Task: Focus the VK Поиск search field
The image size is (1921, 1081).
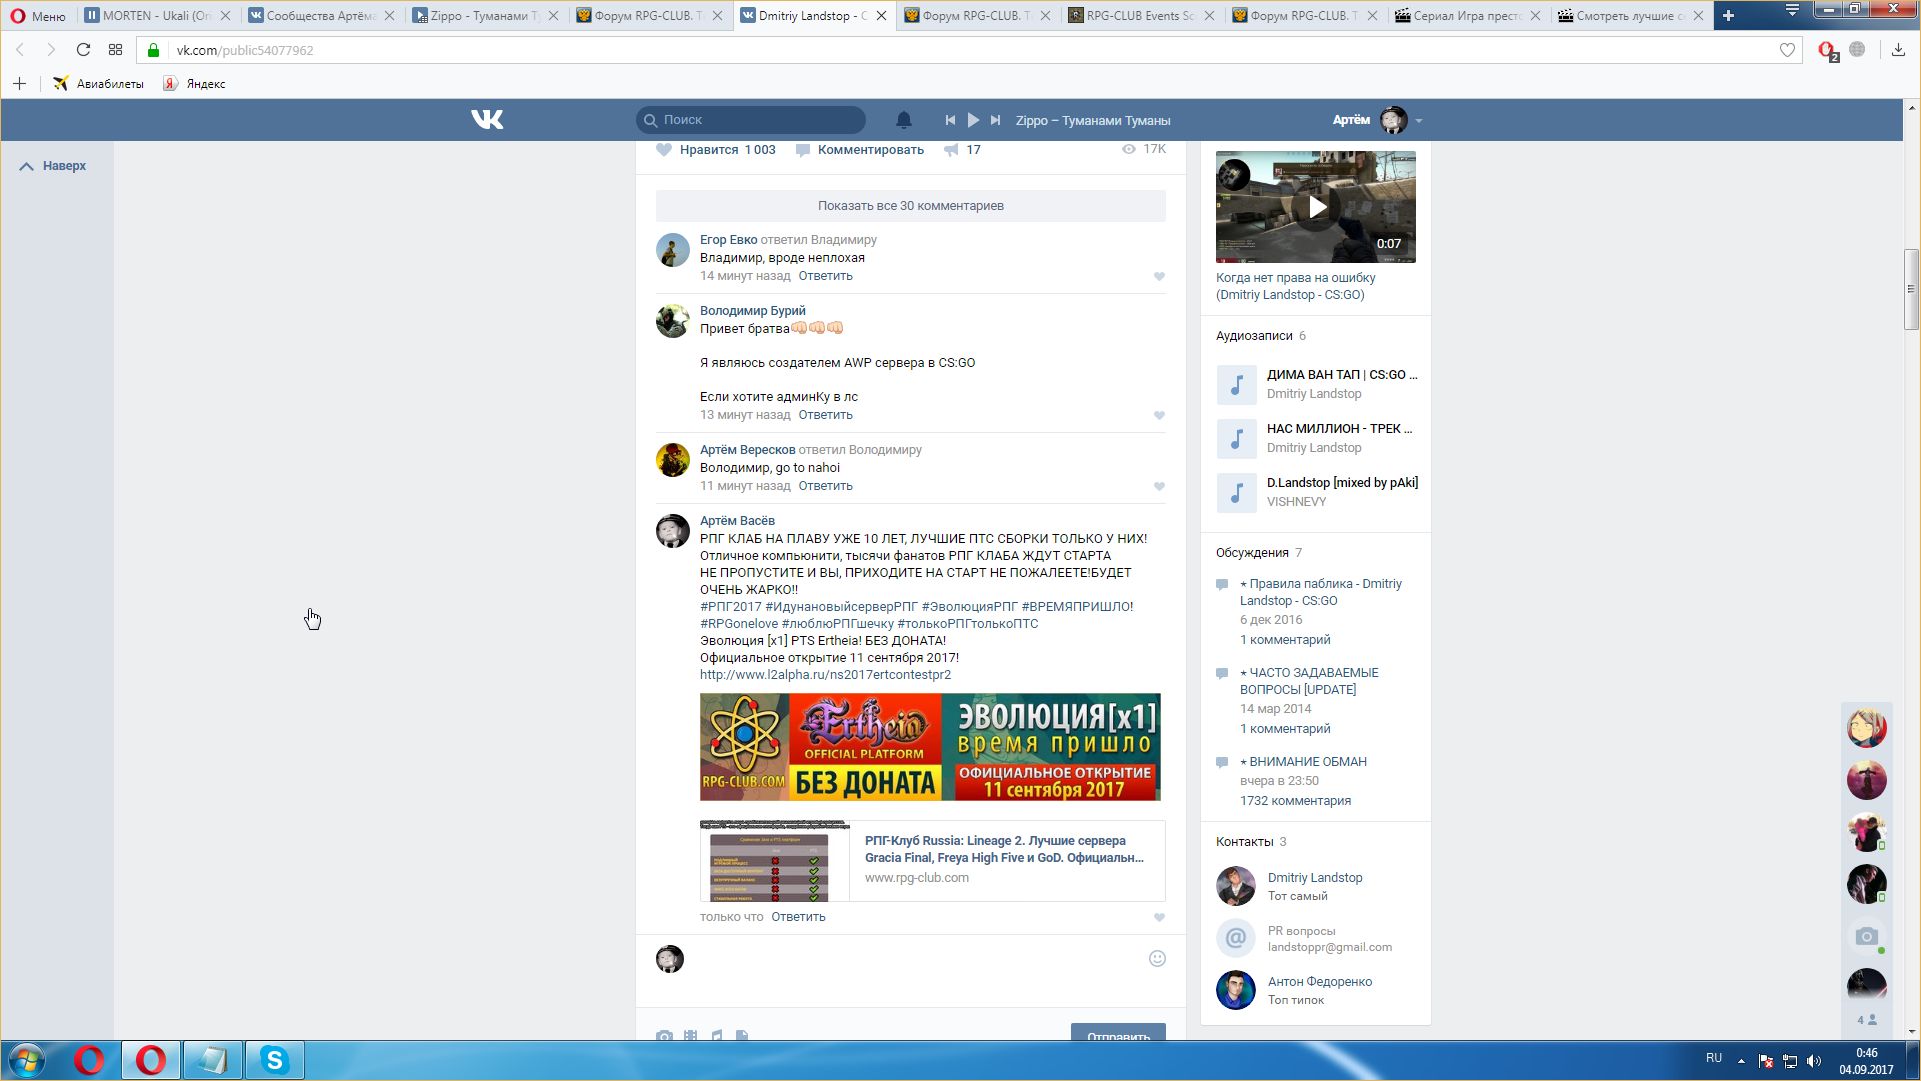Action: (751, 120)
